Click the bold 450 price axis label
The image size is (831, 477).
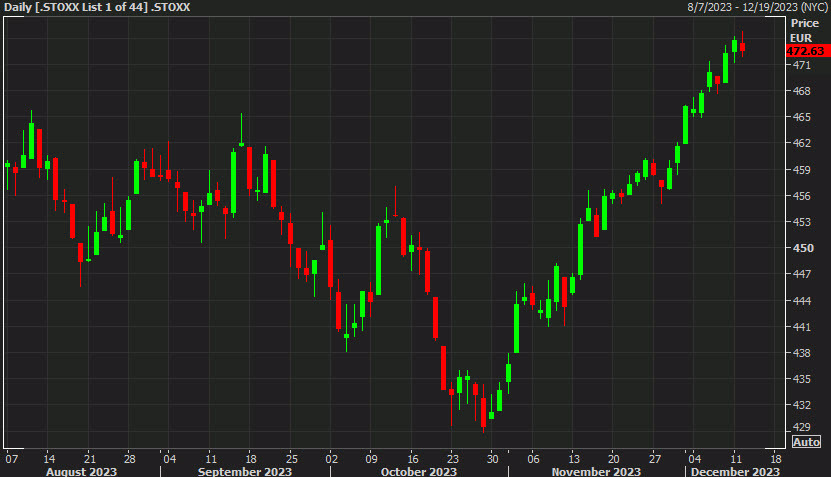pyautogui.click(x=802, y=248)
